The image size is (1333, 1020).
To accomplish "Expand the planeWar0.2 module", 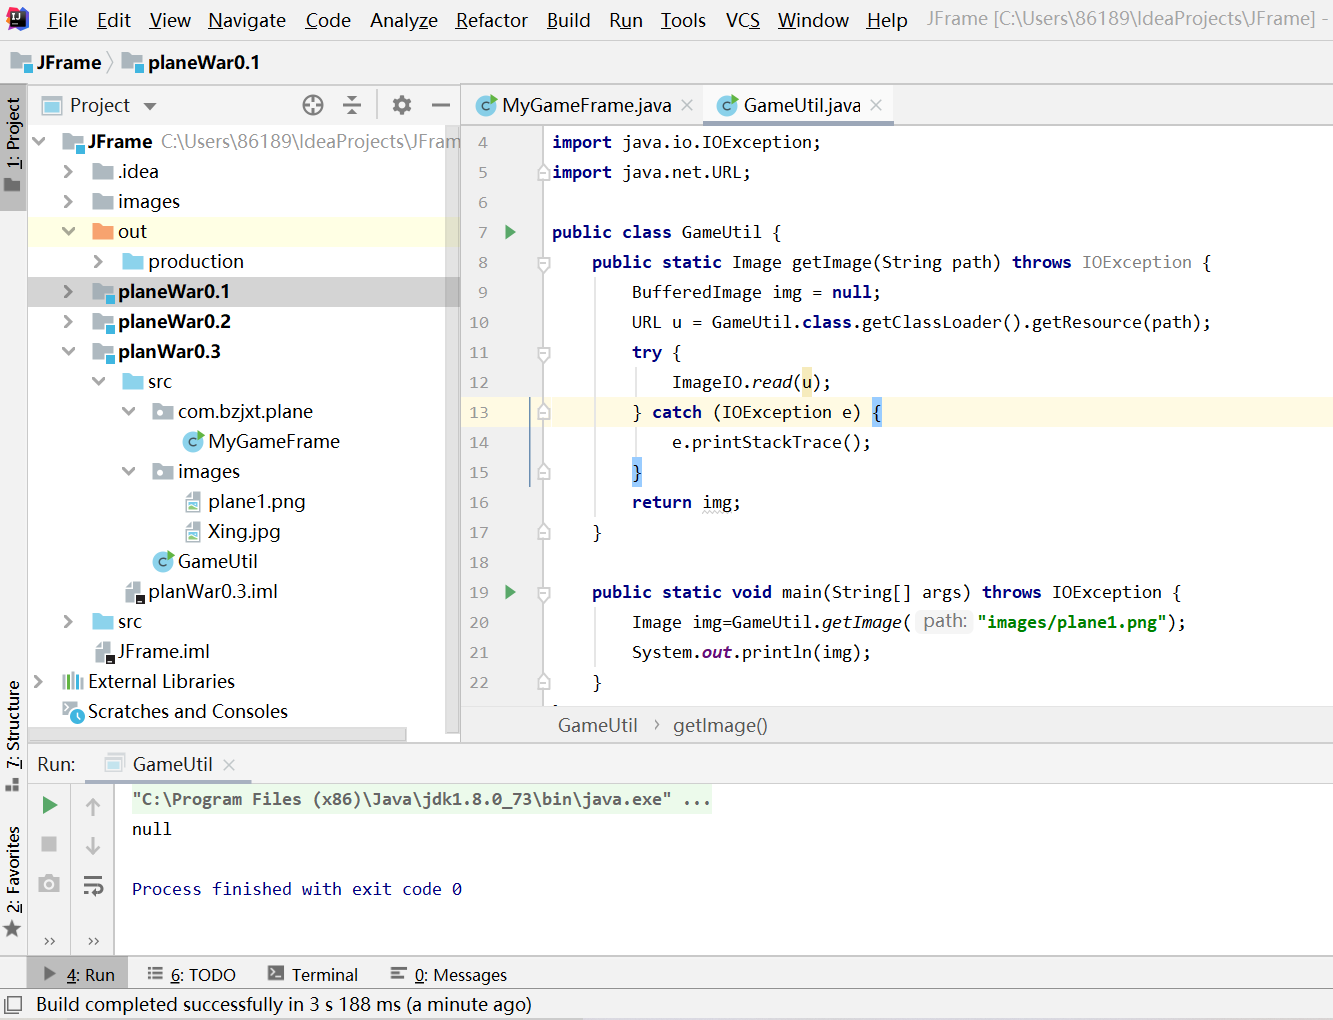I will click(x=68, y=321).
